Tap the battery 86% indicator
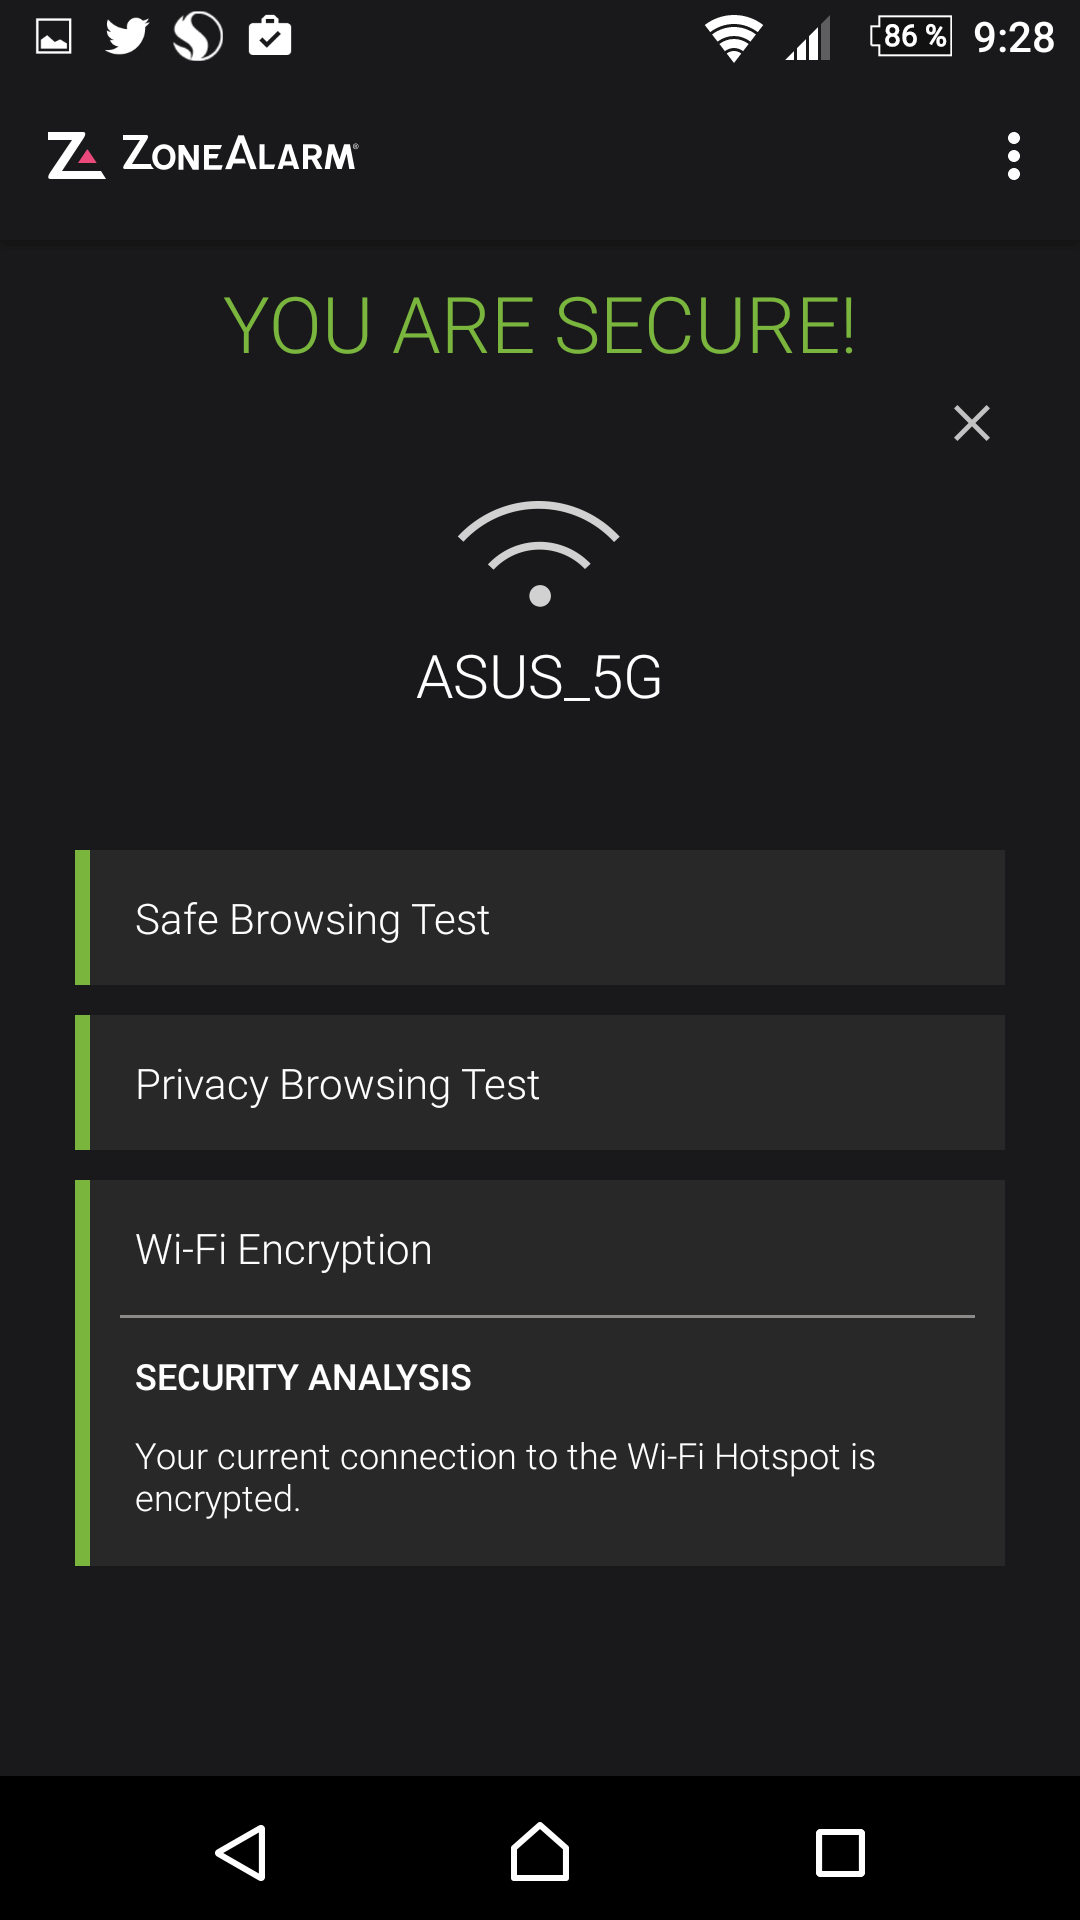Viewport: 1080px width, 1920px height. pos(911,37)
